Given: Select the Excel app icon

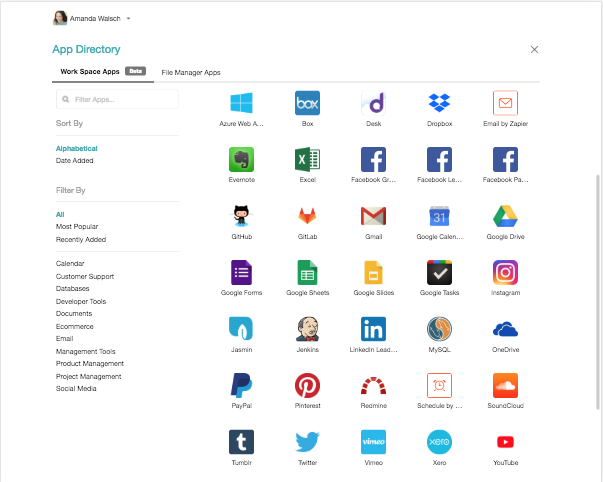Looking at the screenshot, I should pyautogui.click(x=307, y=159).
